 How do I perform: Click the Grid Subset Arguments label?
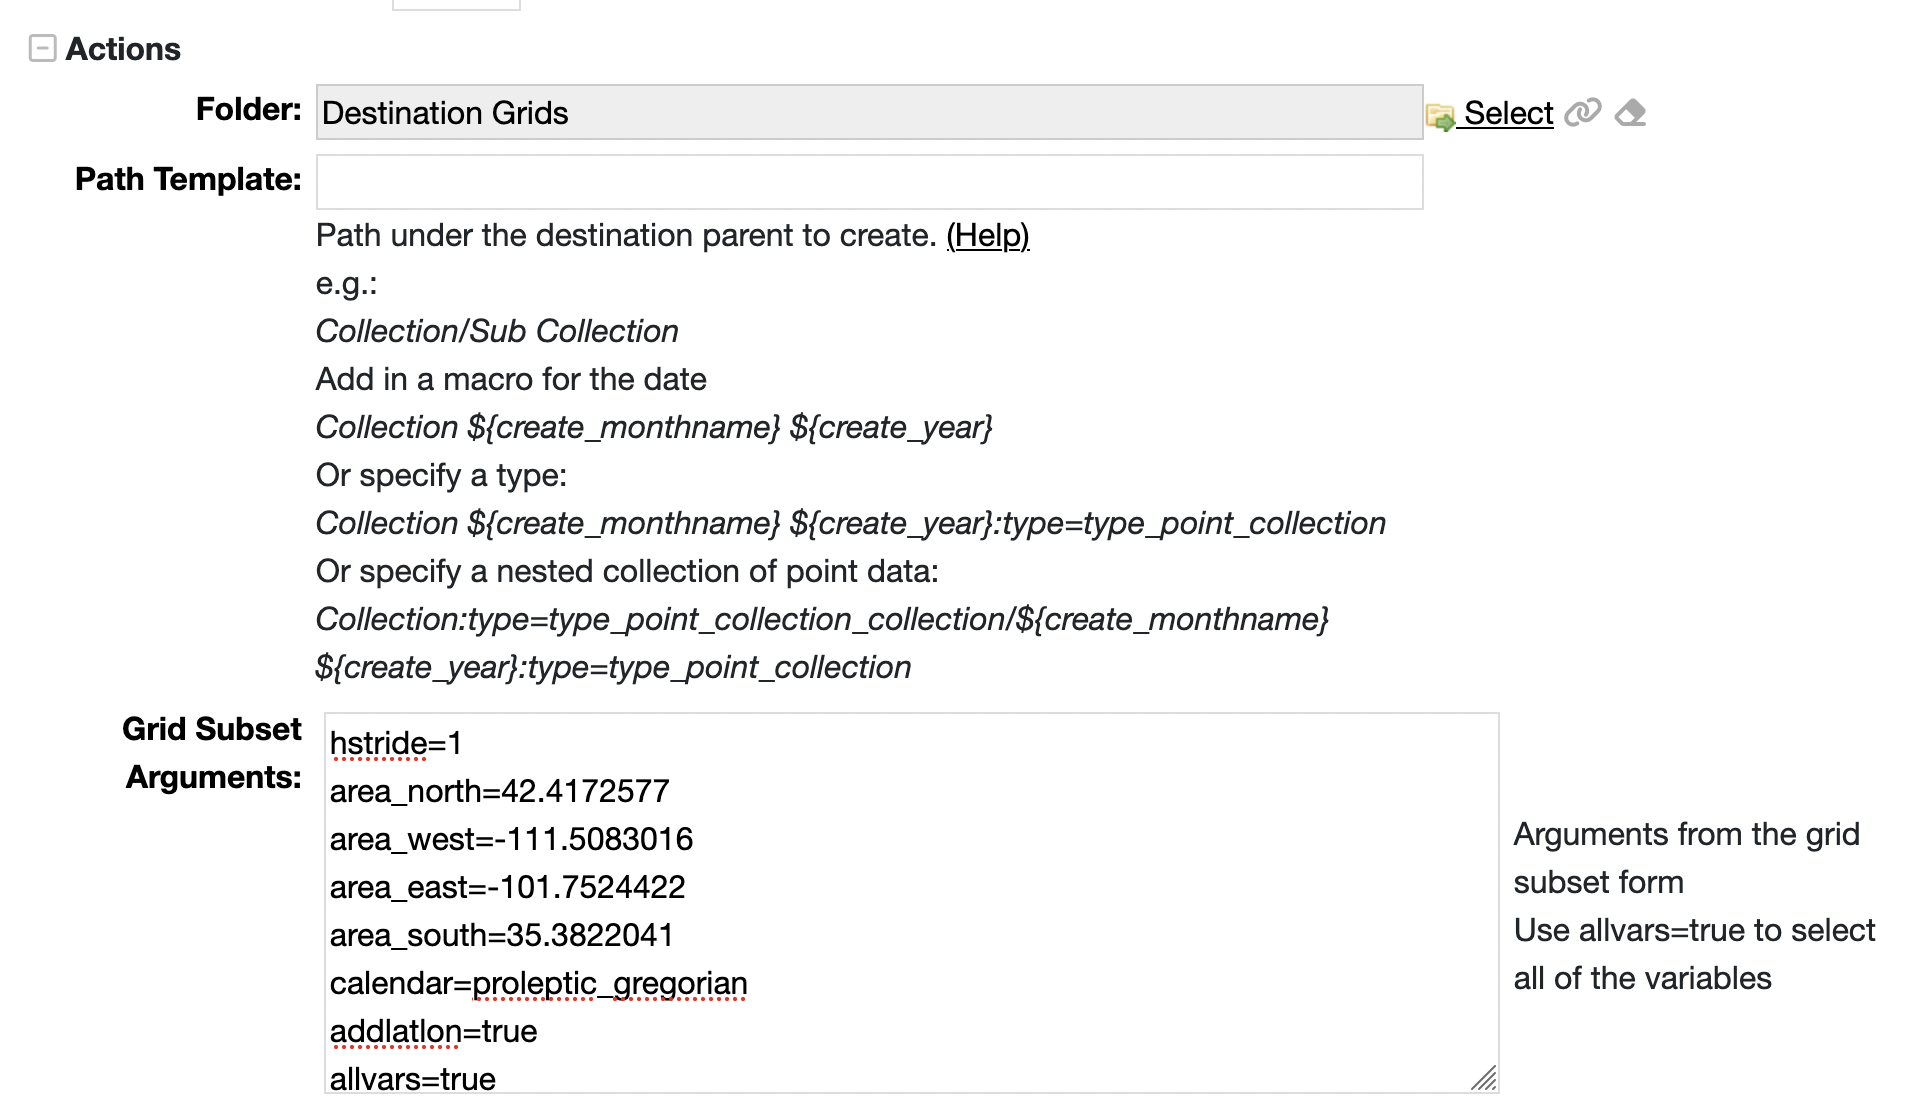click(x=212, y=753)
